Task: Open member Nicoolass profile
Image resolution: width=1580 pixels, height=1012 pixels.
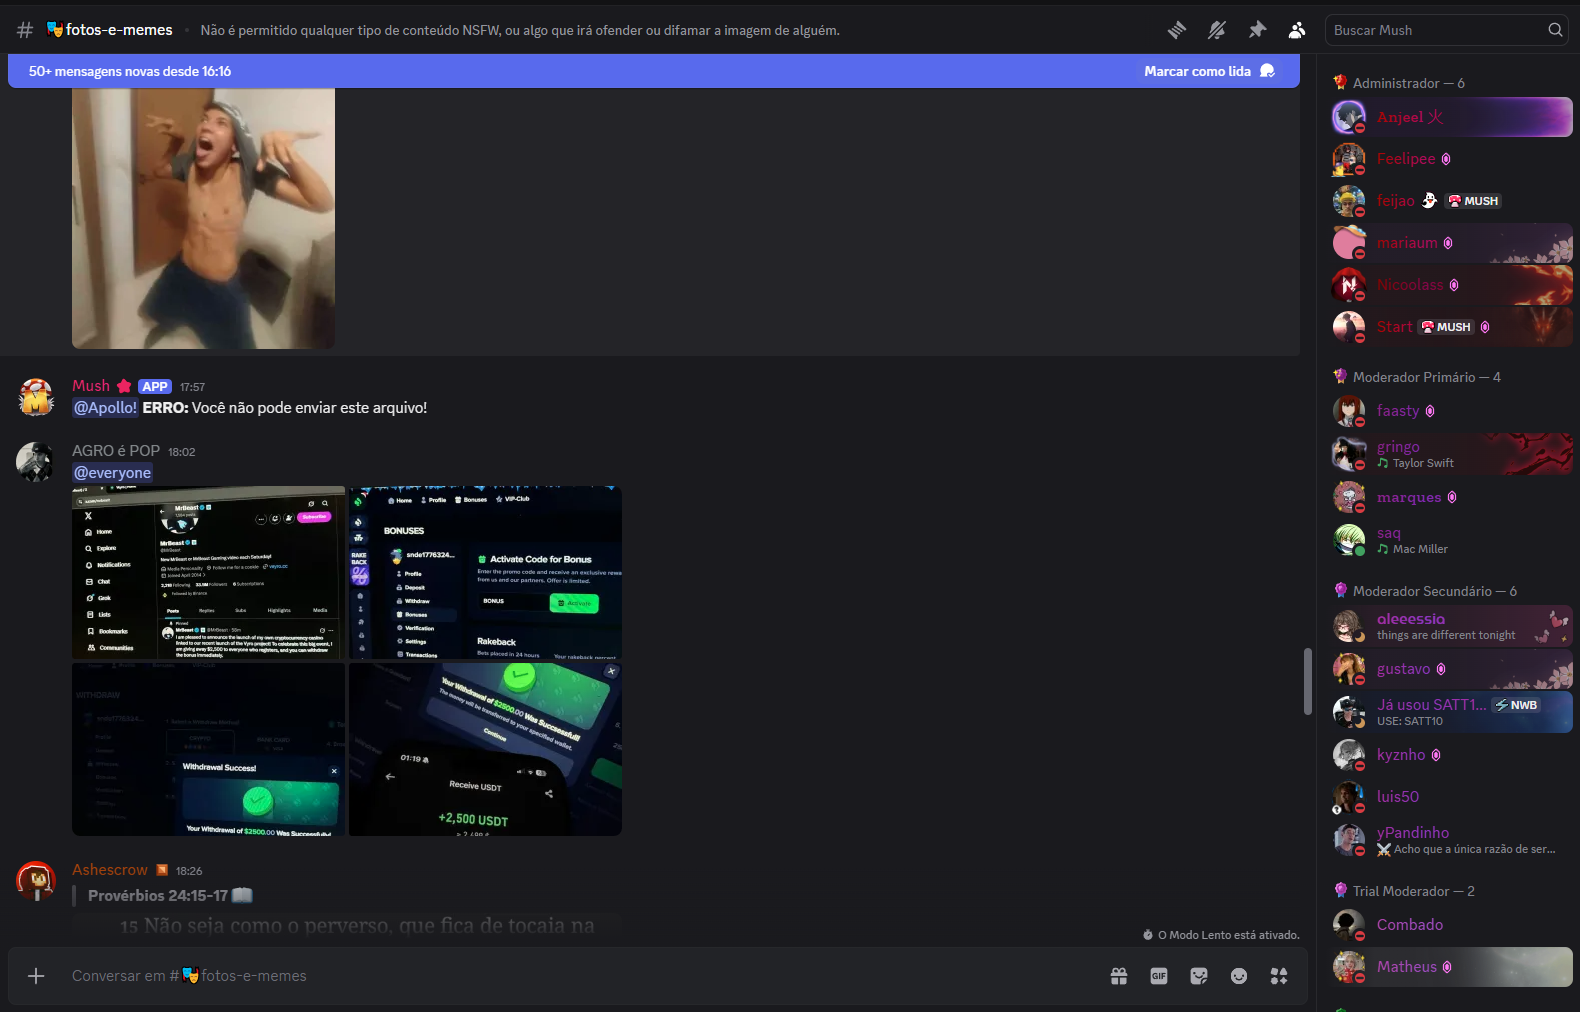Action: click(1452, 285)
